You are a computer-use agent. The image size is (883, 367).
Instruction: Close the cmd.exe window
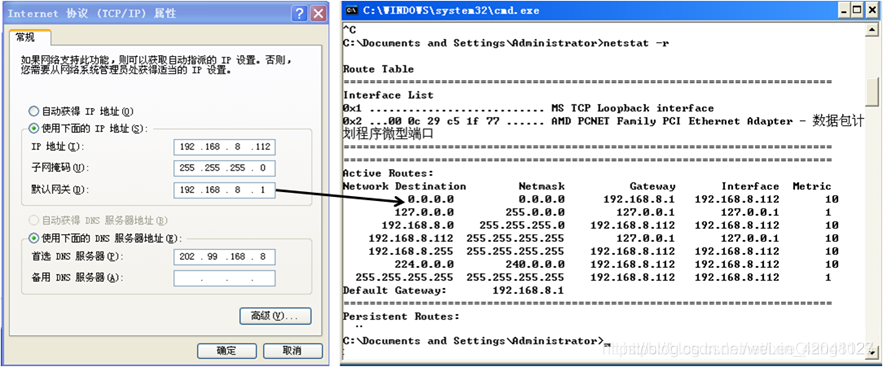point(872,10)
